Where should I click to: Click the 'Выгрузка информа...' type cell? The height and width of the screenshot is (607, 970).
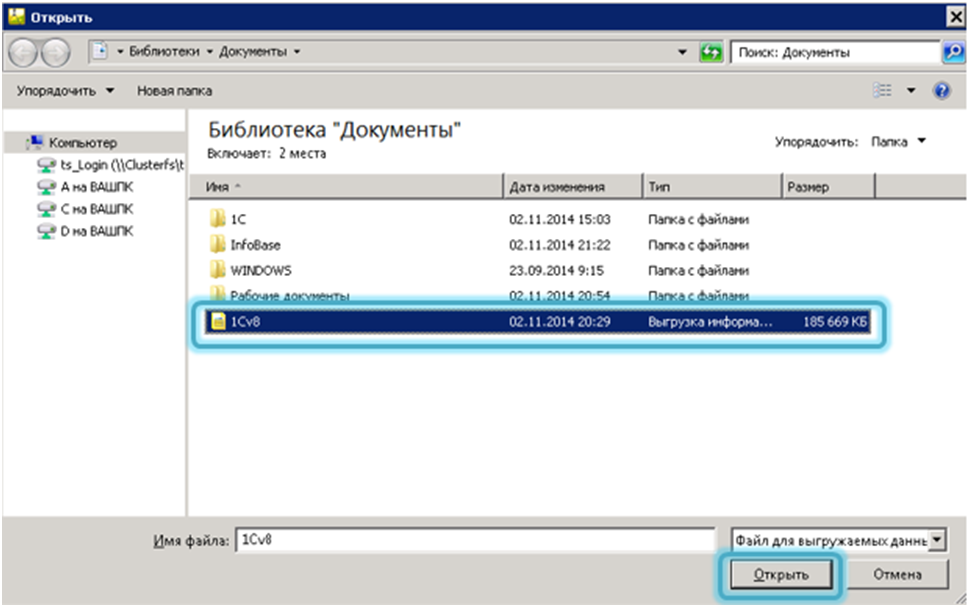[710, 321]
